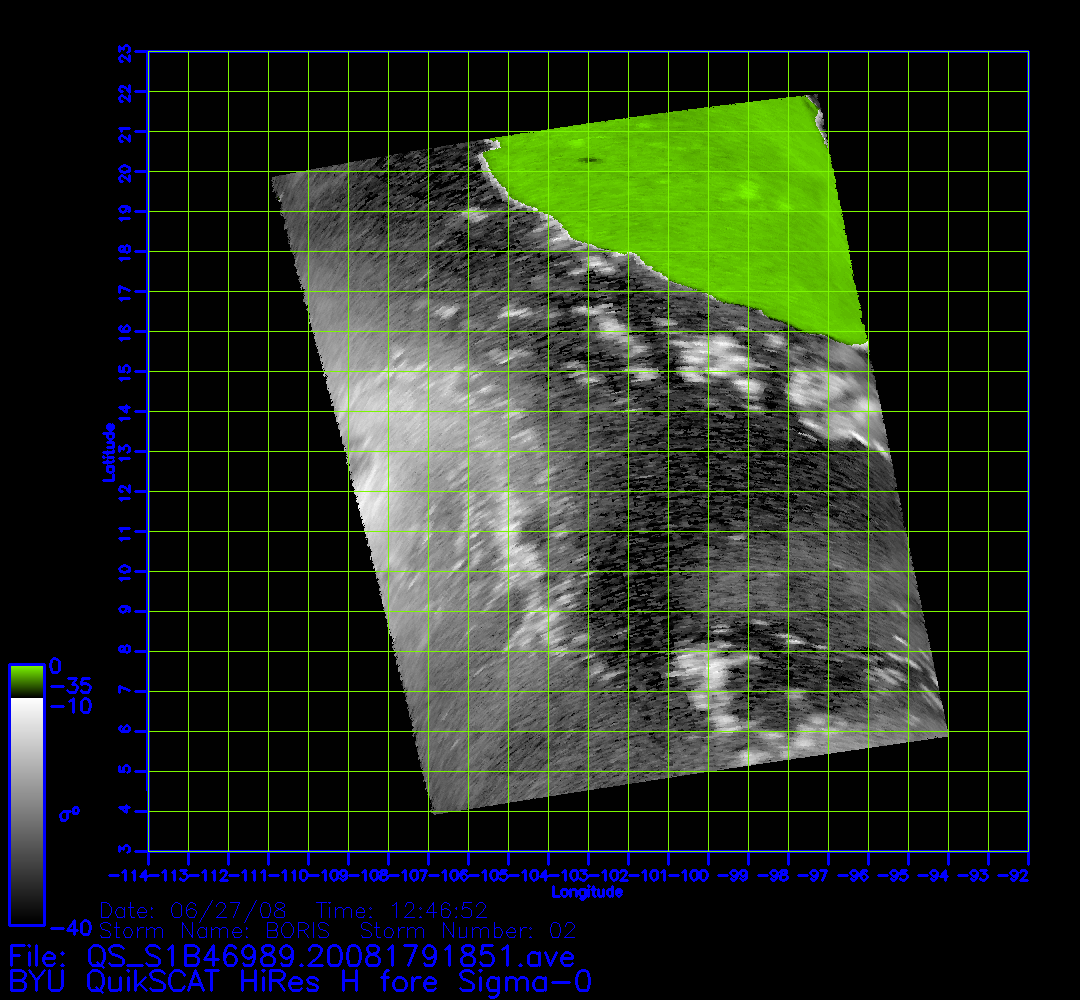Click the sigma symbol next to the grayscale legend

(69, 814)
